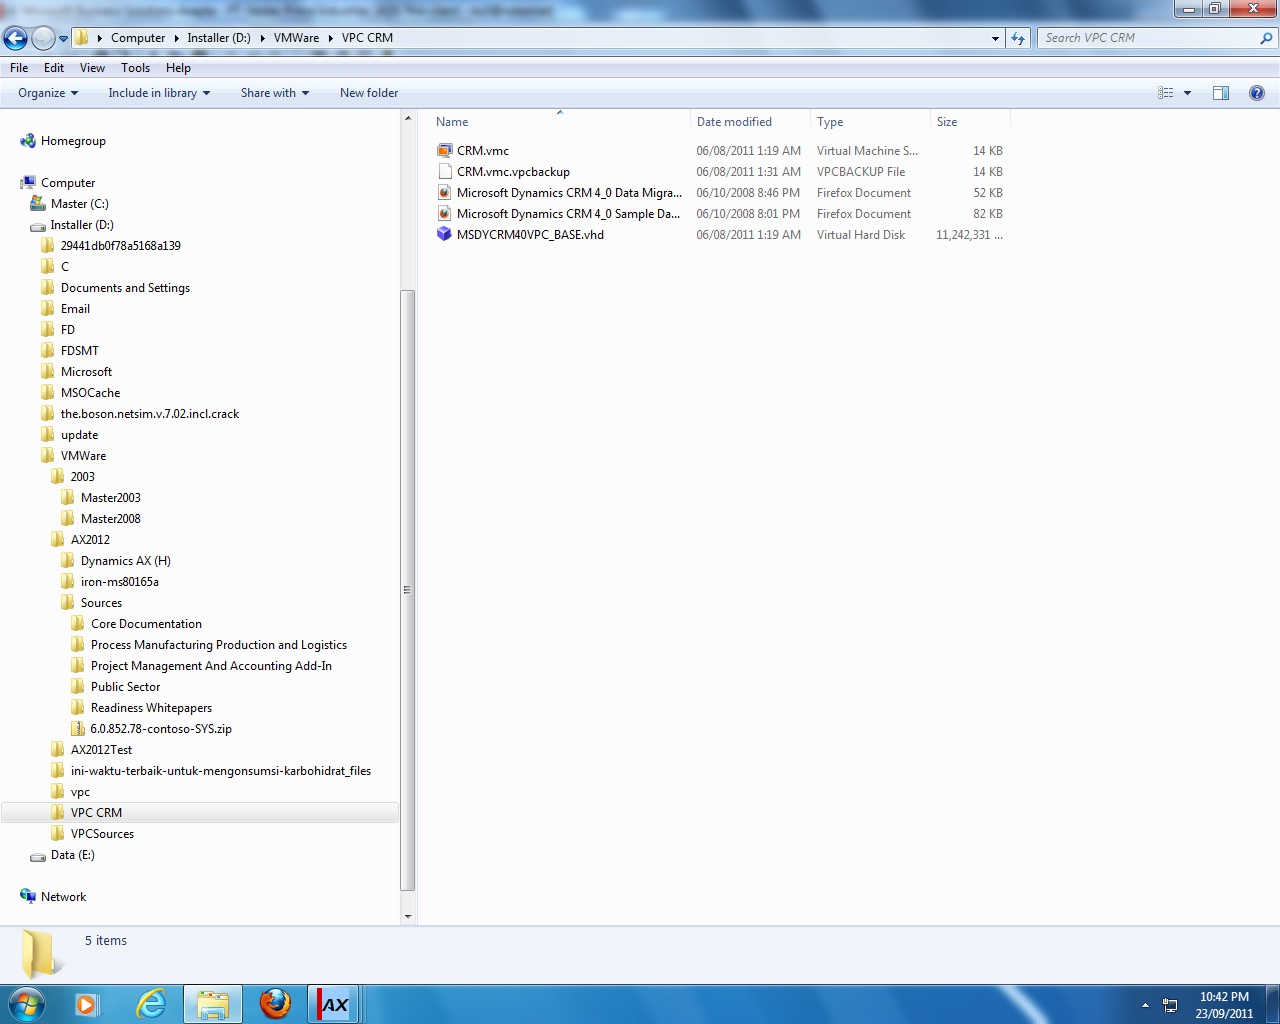Click the refresh button beside address bar
Image resolution: width=1280 pixels, height=1024 pixels.
[x=1018, y=38]
